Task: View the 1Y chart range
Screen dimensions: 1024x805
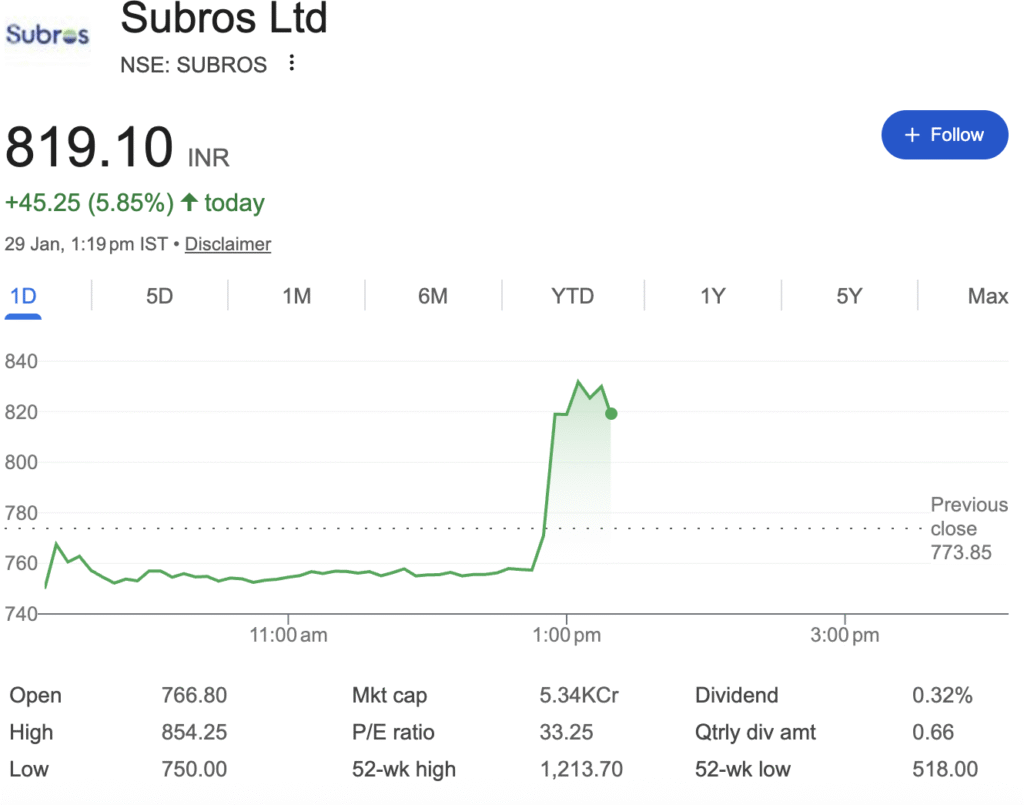Action: point(712,296)
